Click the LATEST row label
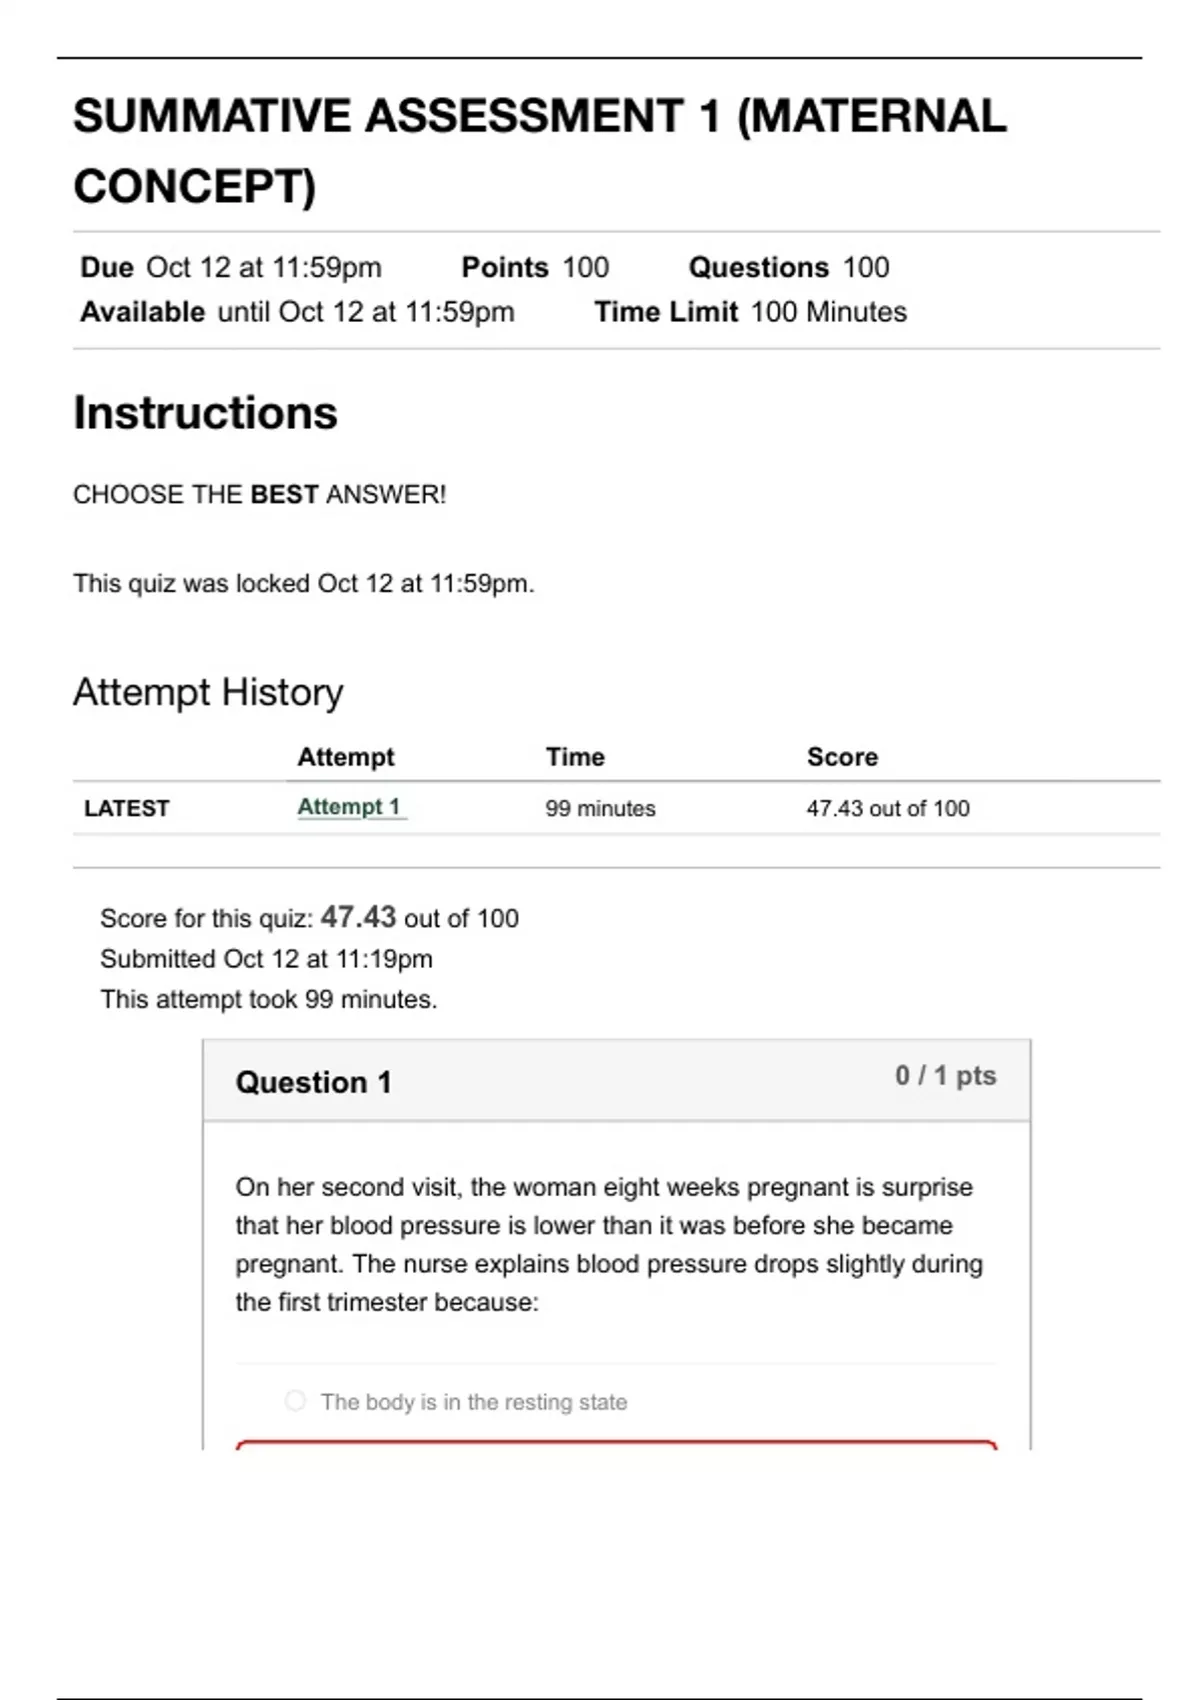The width and height of the screenshot is (1200, 1700). point(127,808)
